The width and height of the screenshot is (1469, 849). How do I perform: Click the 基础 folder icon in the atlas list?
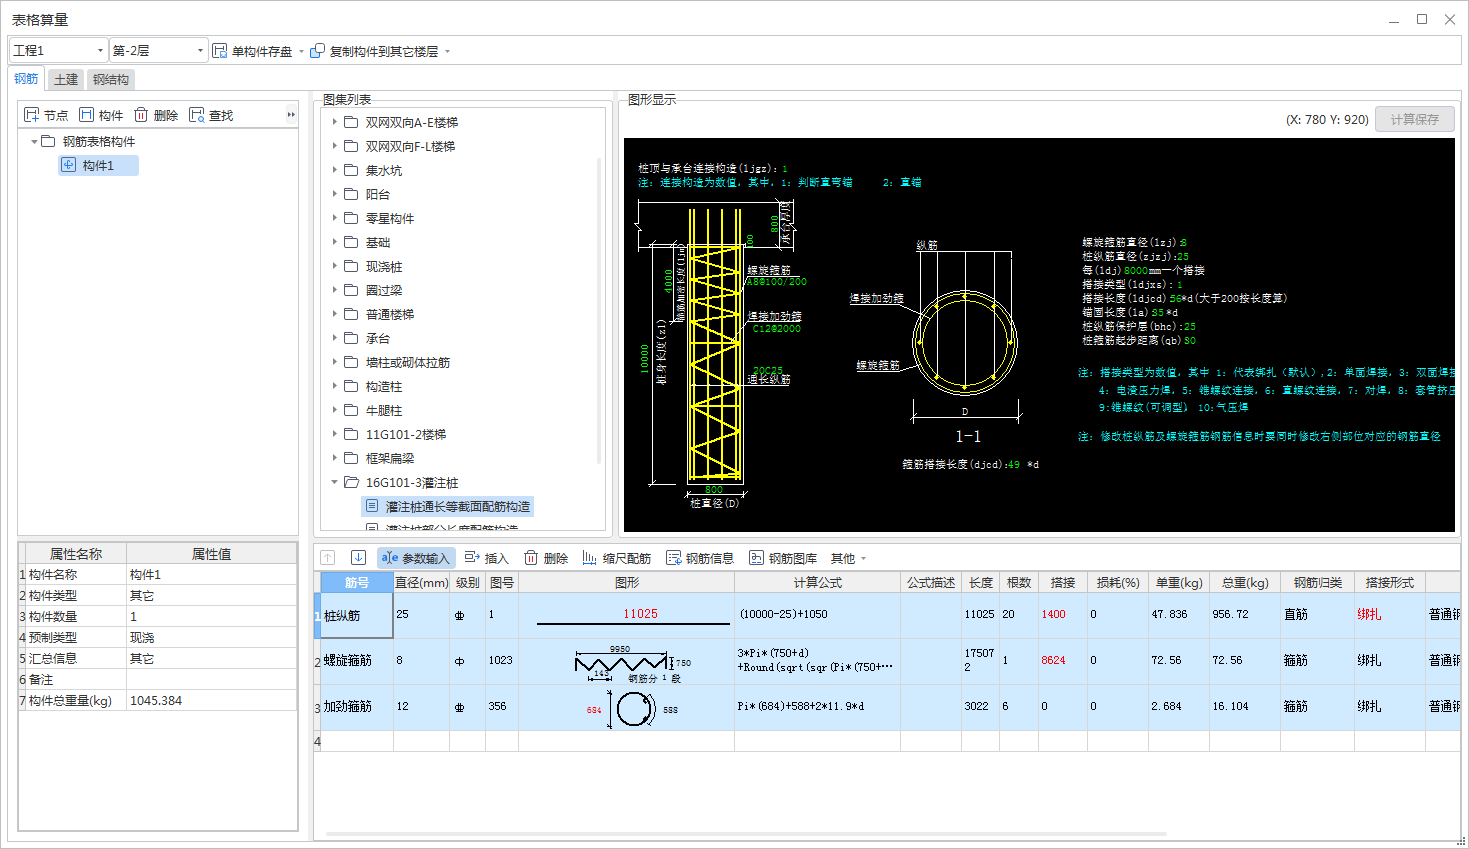pyautogui.click(x=351, y=242)
